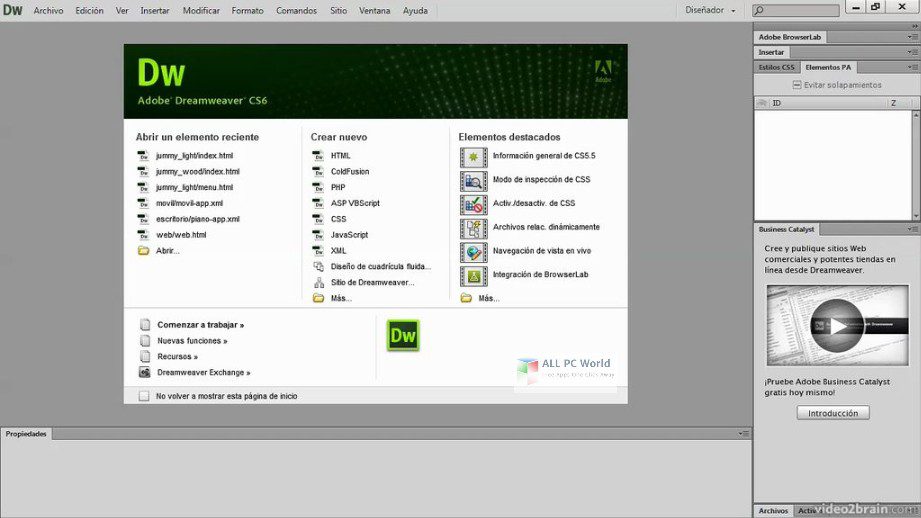This screenshot has height=518, width=921.
Task: Click the Dw application logo in menu bar
Action: (x=12, y=10)
